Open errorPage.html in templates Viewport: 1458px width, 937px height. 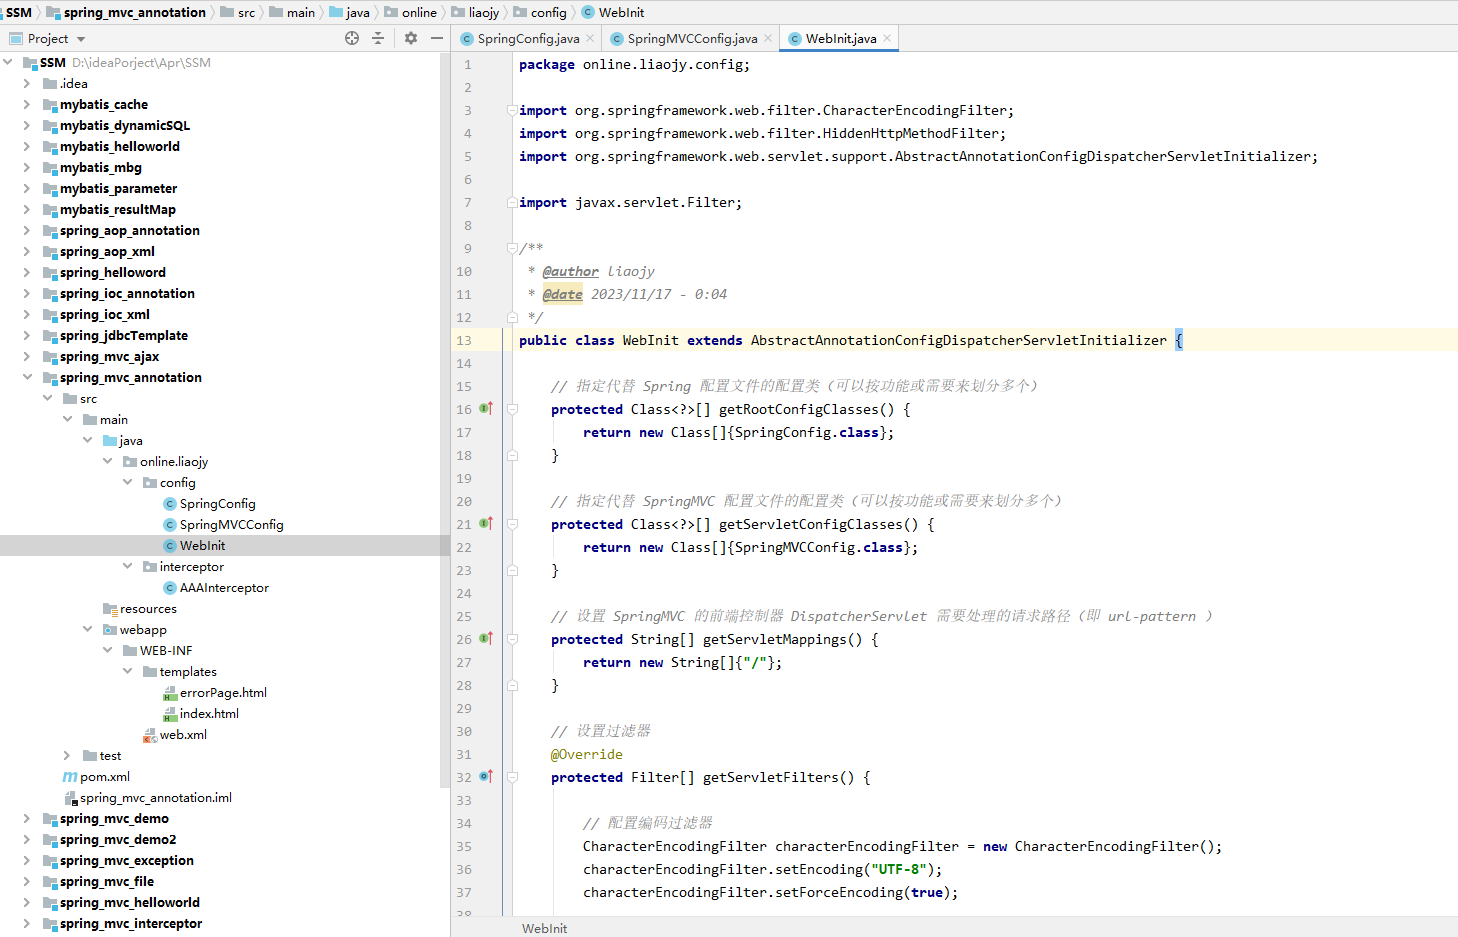[x=223, y=693]
